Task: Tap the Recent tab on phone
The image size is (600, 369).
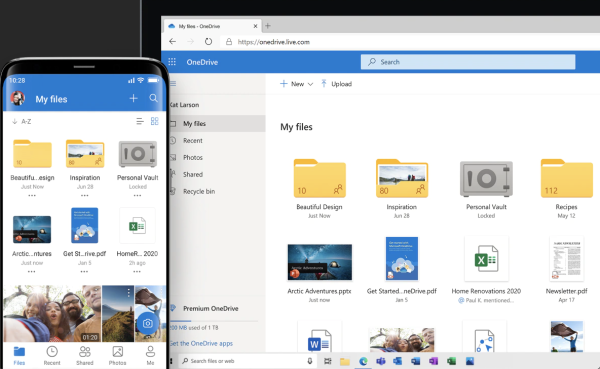Action: [52, 356]
